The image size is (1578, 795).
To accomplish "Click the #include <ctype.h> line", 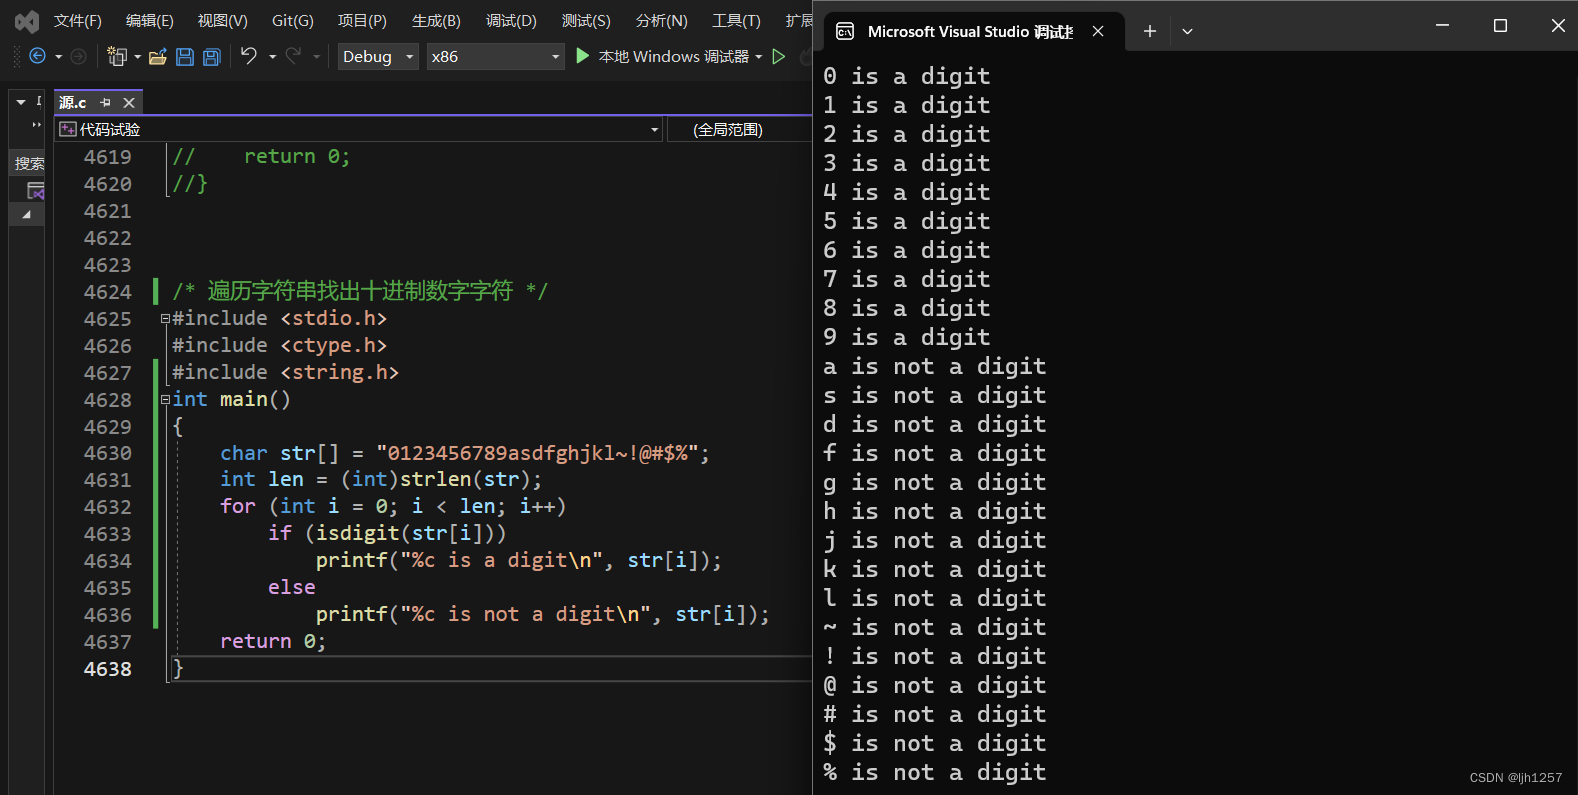I will (279, 346).
